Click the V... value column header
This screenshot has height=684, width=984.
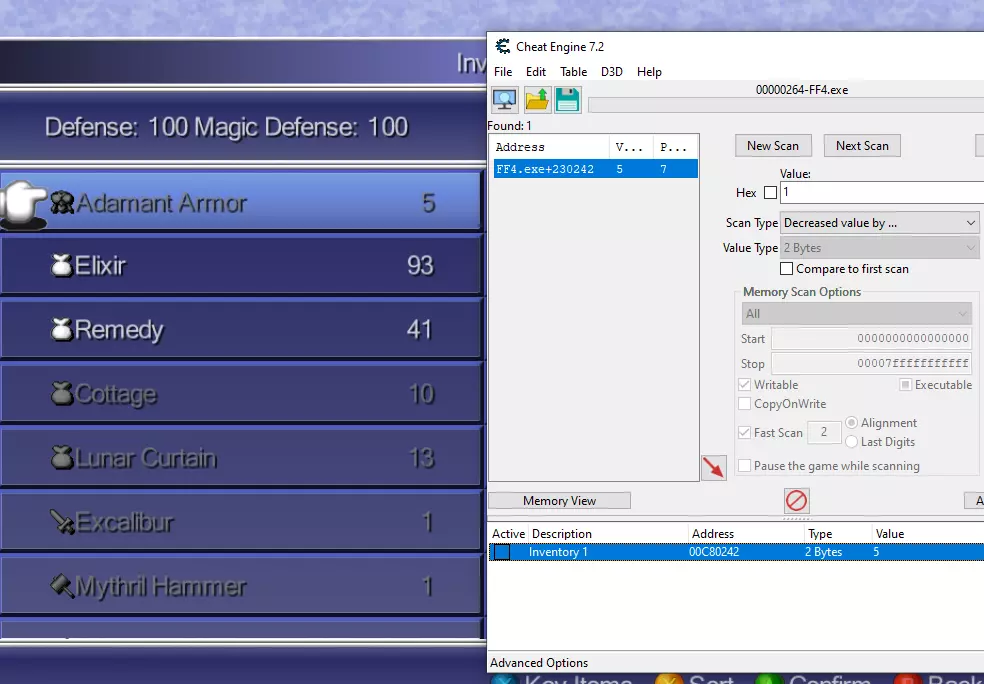coord(631,147)
